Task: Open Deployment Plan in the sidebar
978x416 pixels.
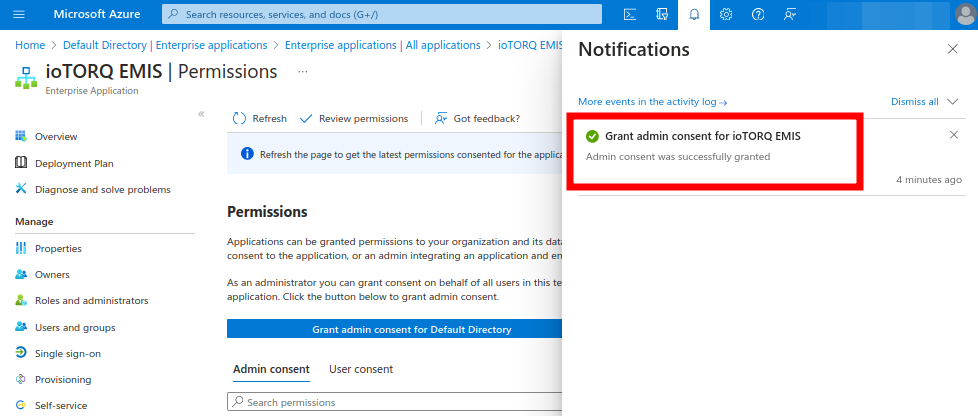Action: [x=74, y=163]
